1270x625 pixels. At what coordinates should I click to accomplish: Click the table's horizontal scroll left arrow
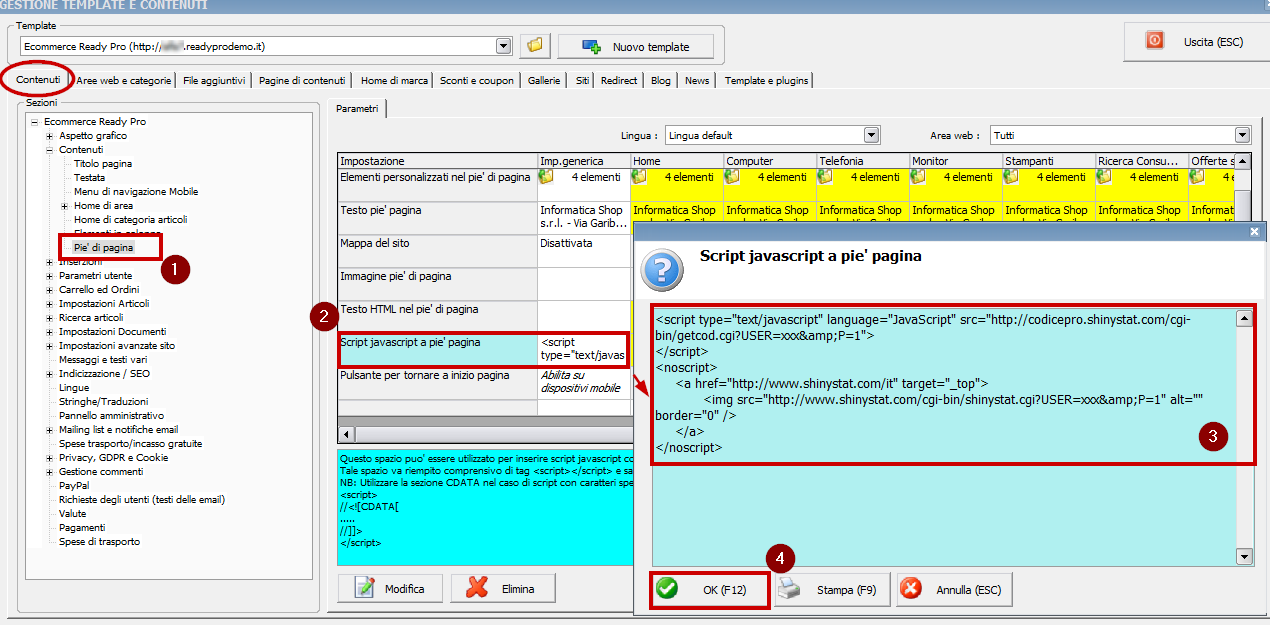tap(346, 434)
